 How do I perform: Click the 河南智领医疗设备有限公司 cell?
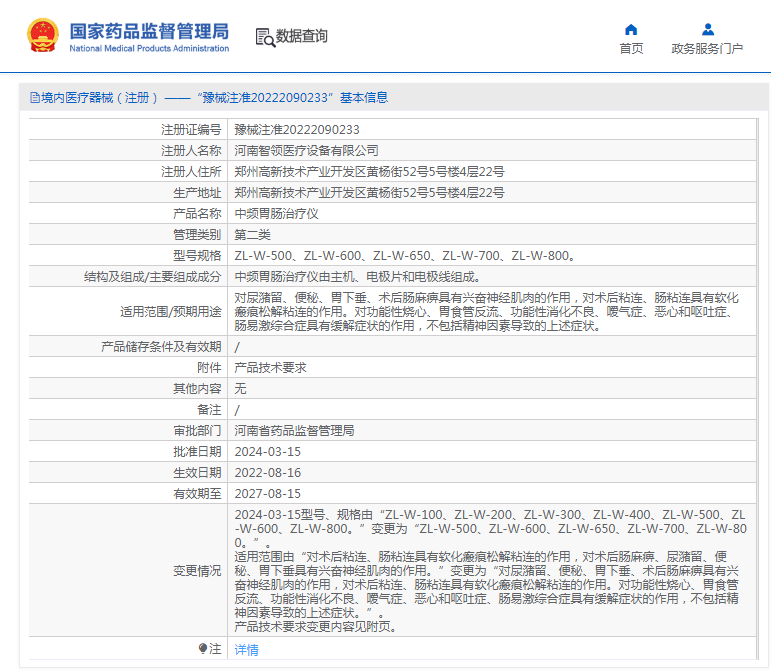pyautogui.click(x=306, y=150)
